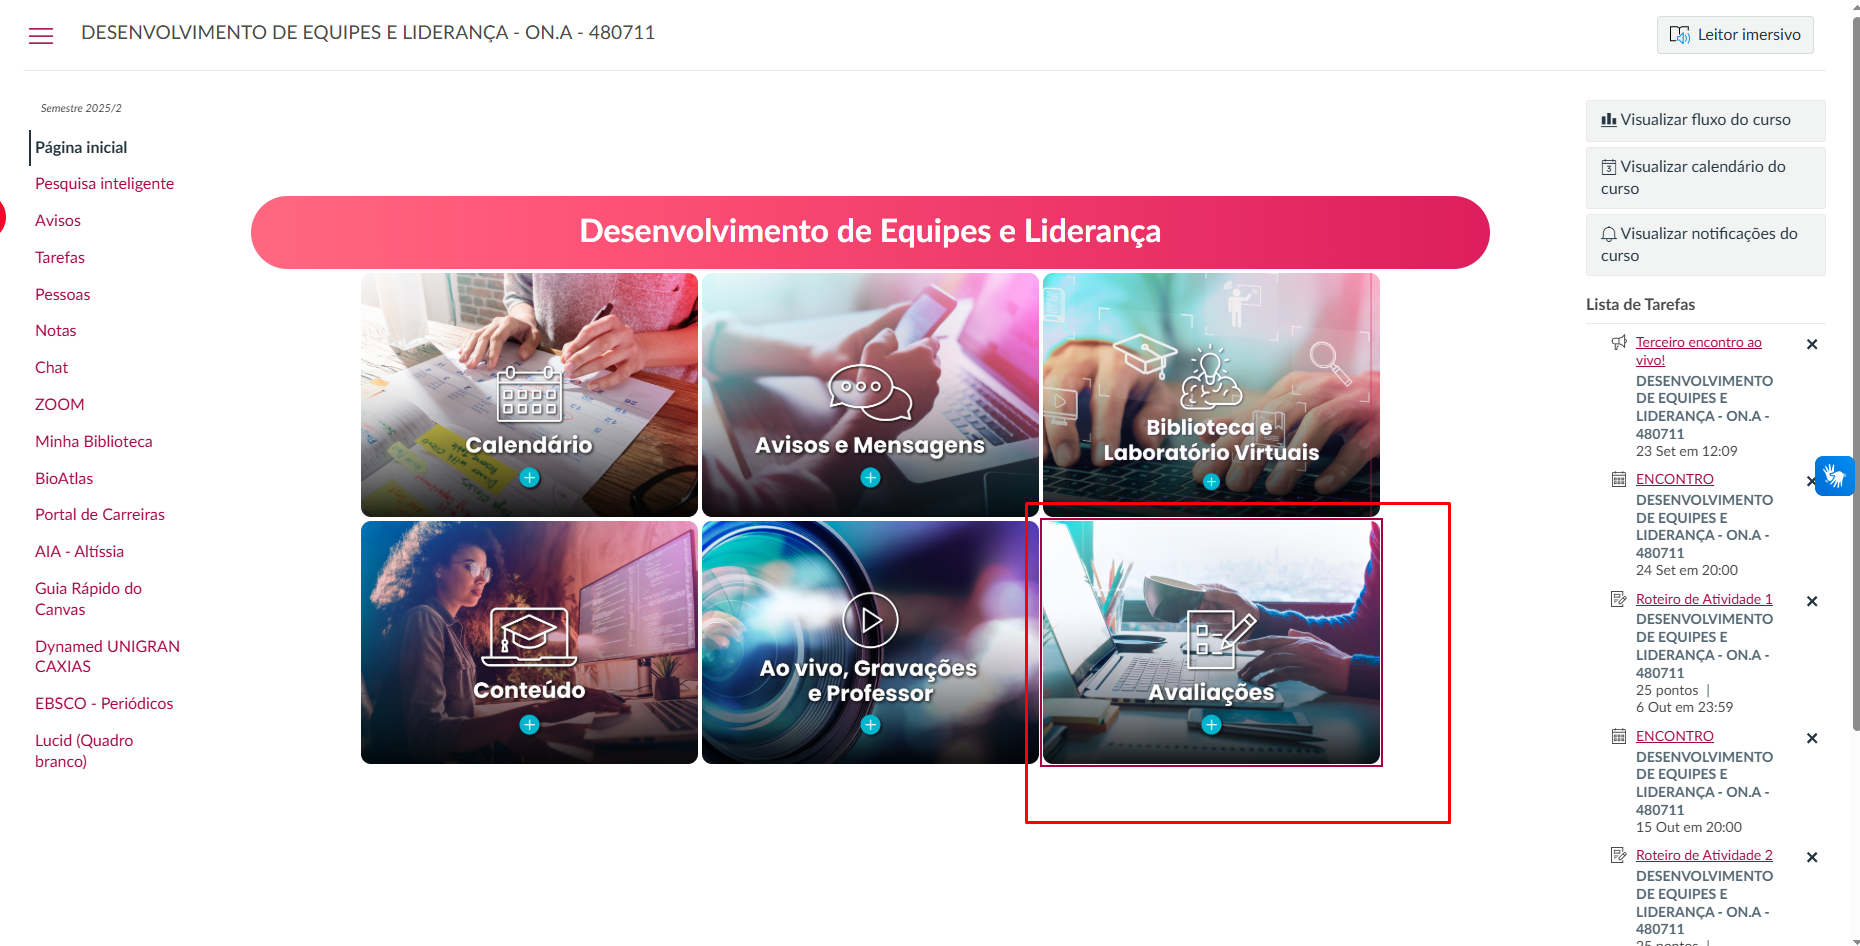Image resolution: width=1860 pixels, height=946 pixels.
Task: Open Ao vivo, Gravações e Professor tile
Action: [x=870, y=642]
